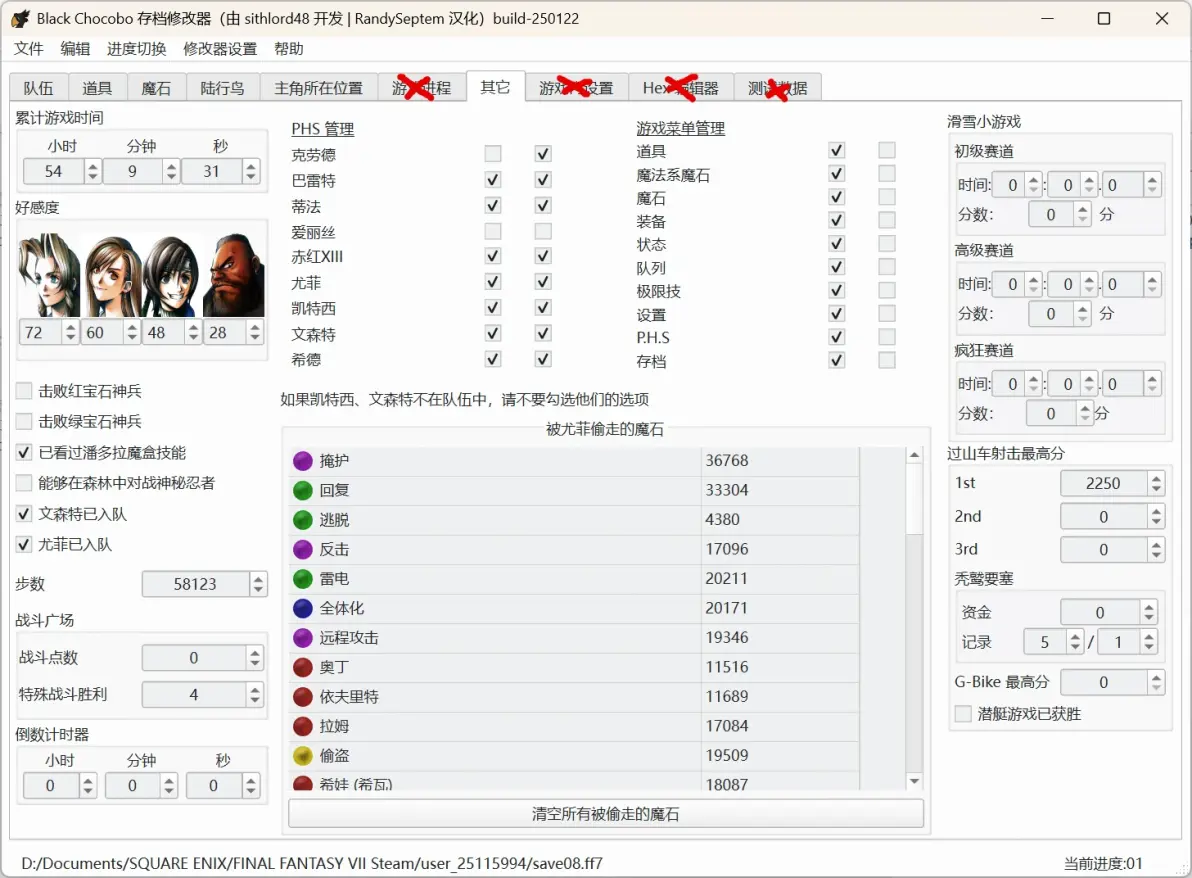
Task: Click Aerith's portrait in the 好感度 panel
Action: click(49, 274)
